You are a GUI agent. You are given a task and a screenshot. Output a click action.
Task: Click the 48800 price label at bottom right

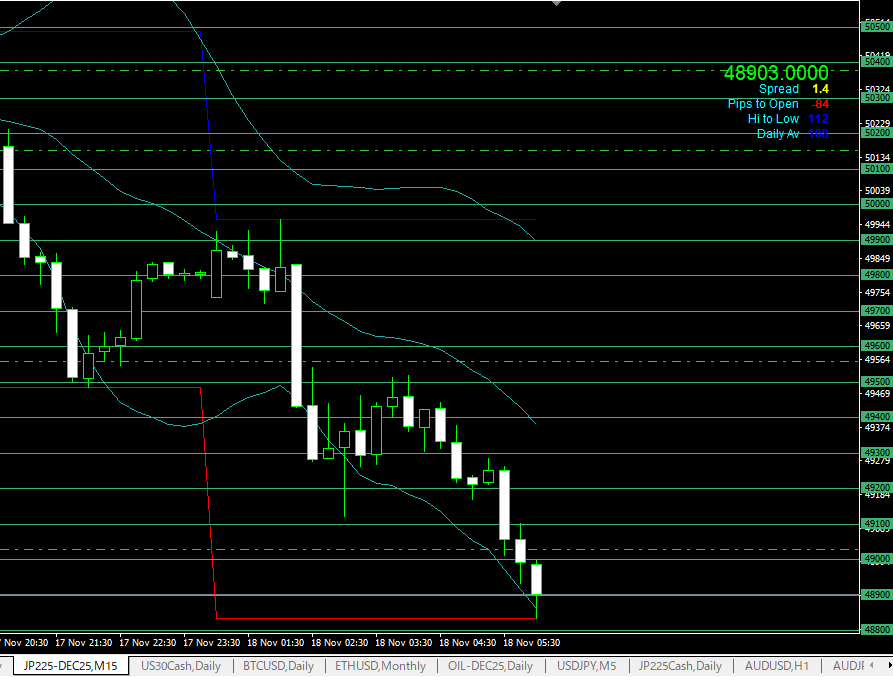(876, 630)
